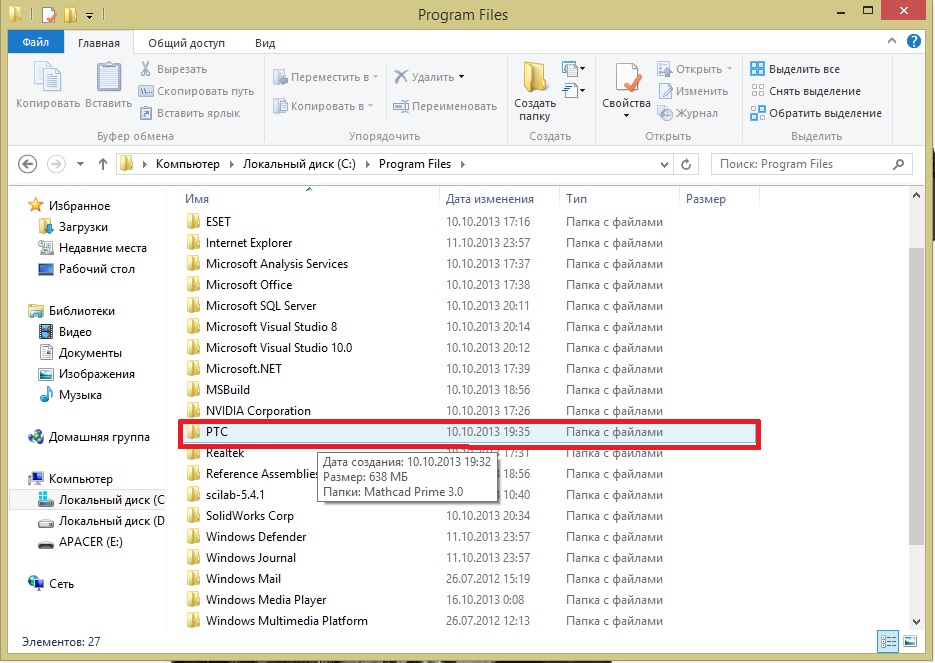Screen dimensions: 935x663
Task: Open the Video (Видео) library
Action: (x=64, y=332)
